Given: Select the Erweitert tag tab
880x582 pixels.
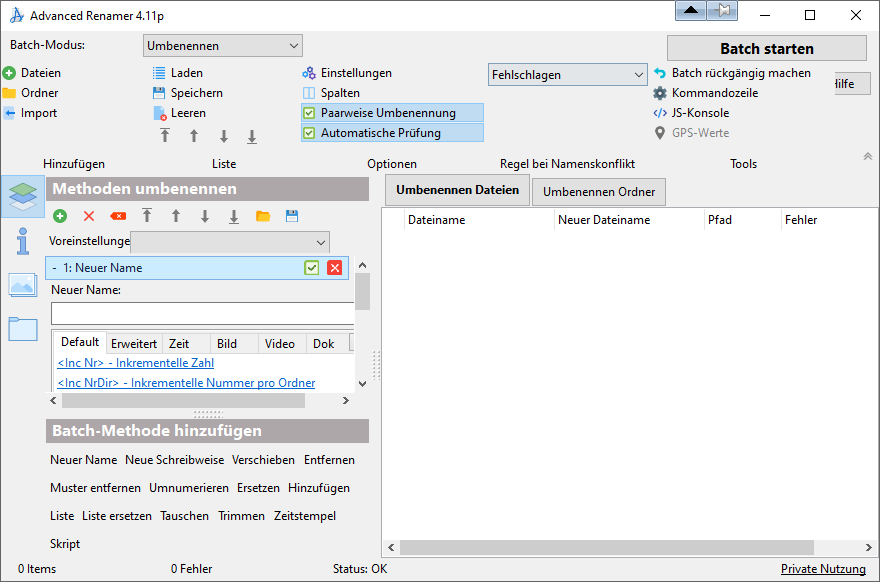Looking at the screenshot, I should [x=133, y=343].
